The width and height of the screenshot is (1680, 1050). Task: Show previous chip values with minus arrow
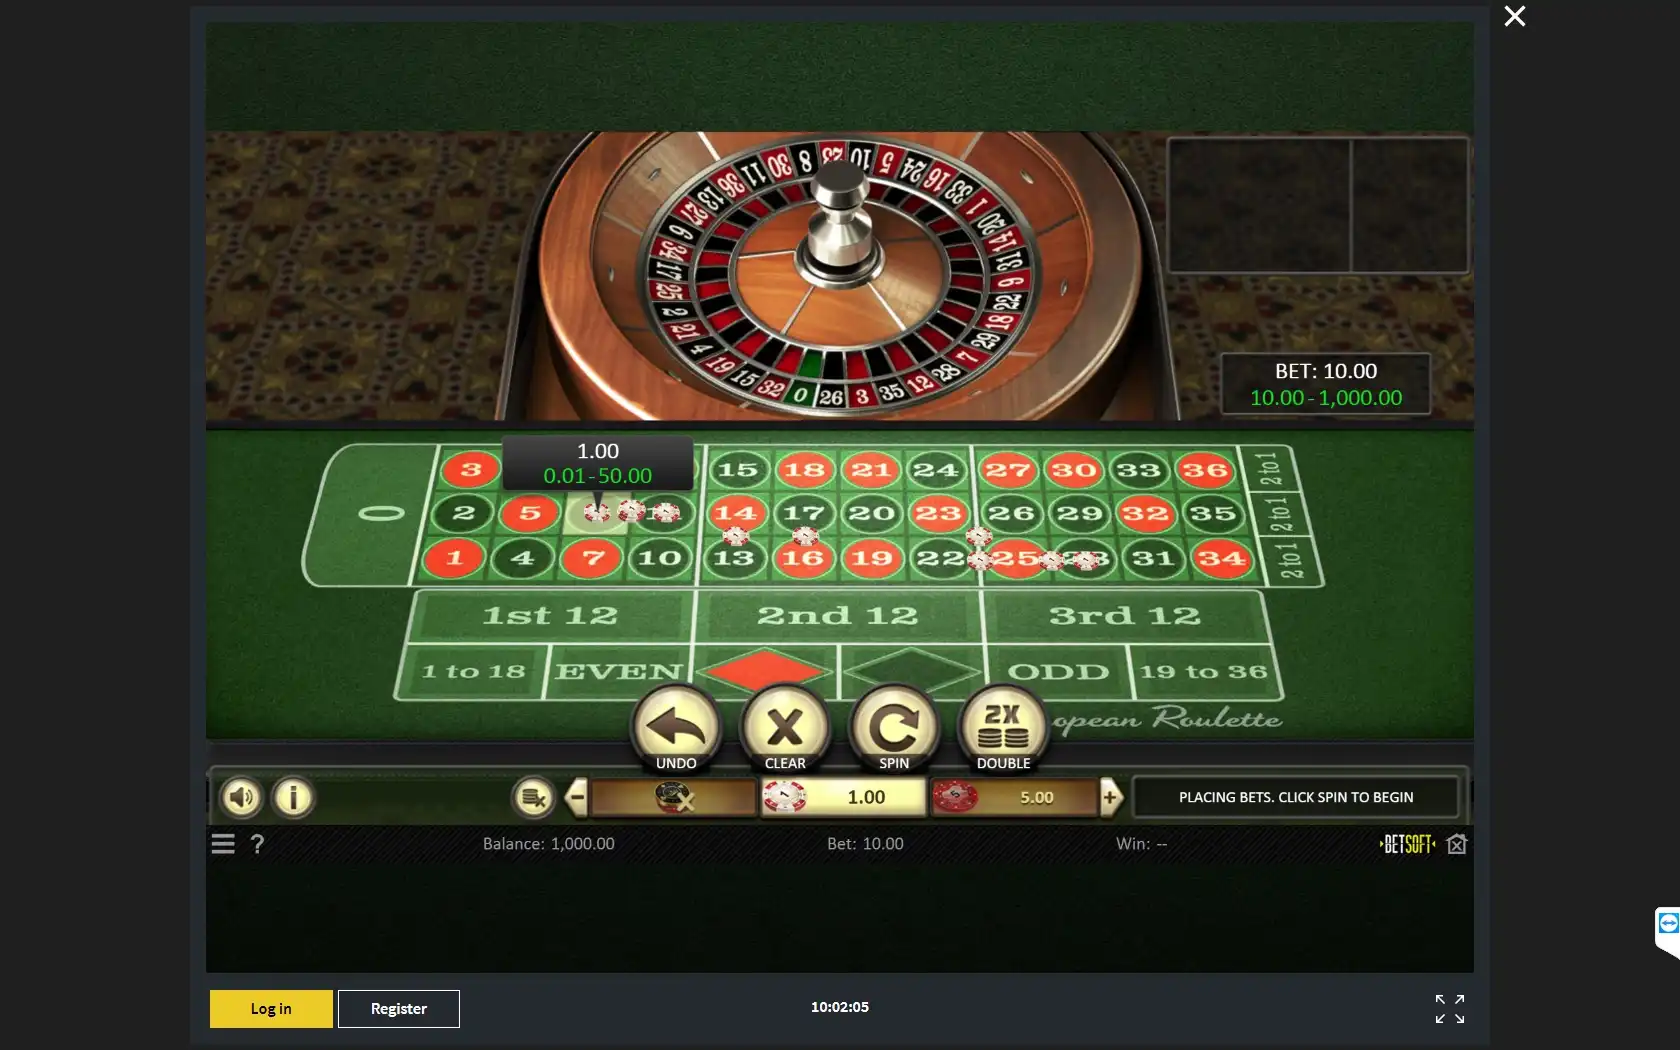pyautogui.click(x=576, y=797)
